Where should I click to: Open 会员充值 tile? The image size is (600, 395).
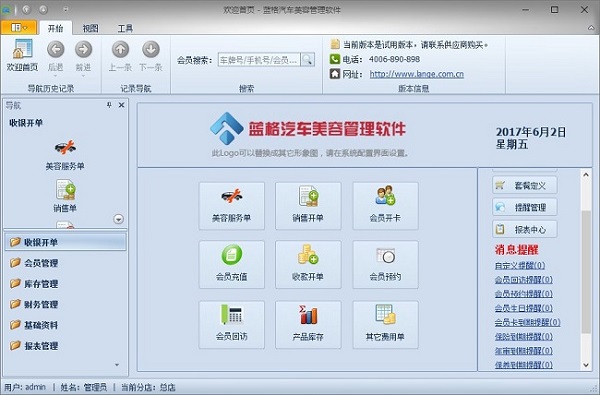coord(232,264)
